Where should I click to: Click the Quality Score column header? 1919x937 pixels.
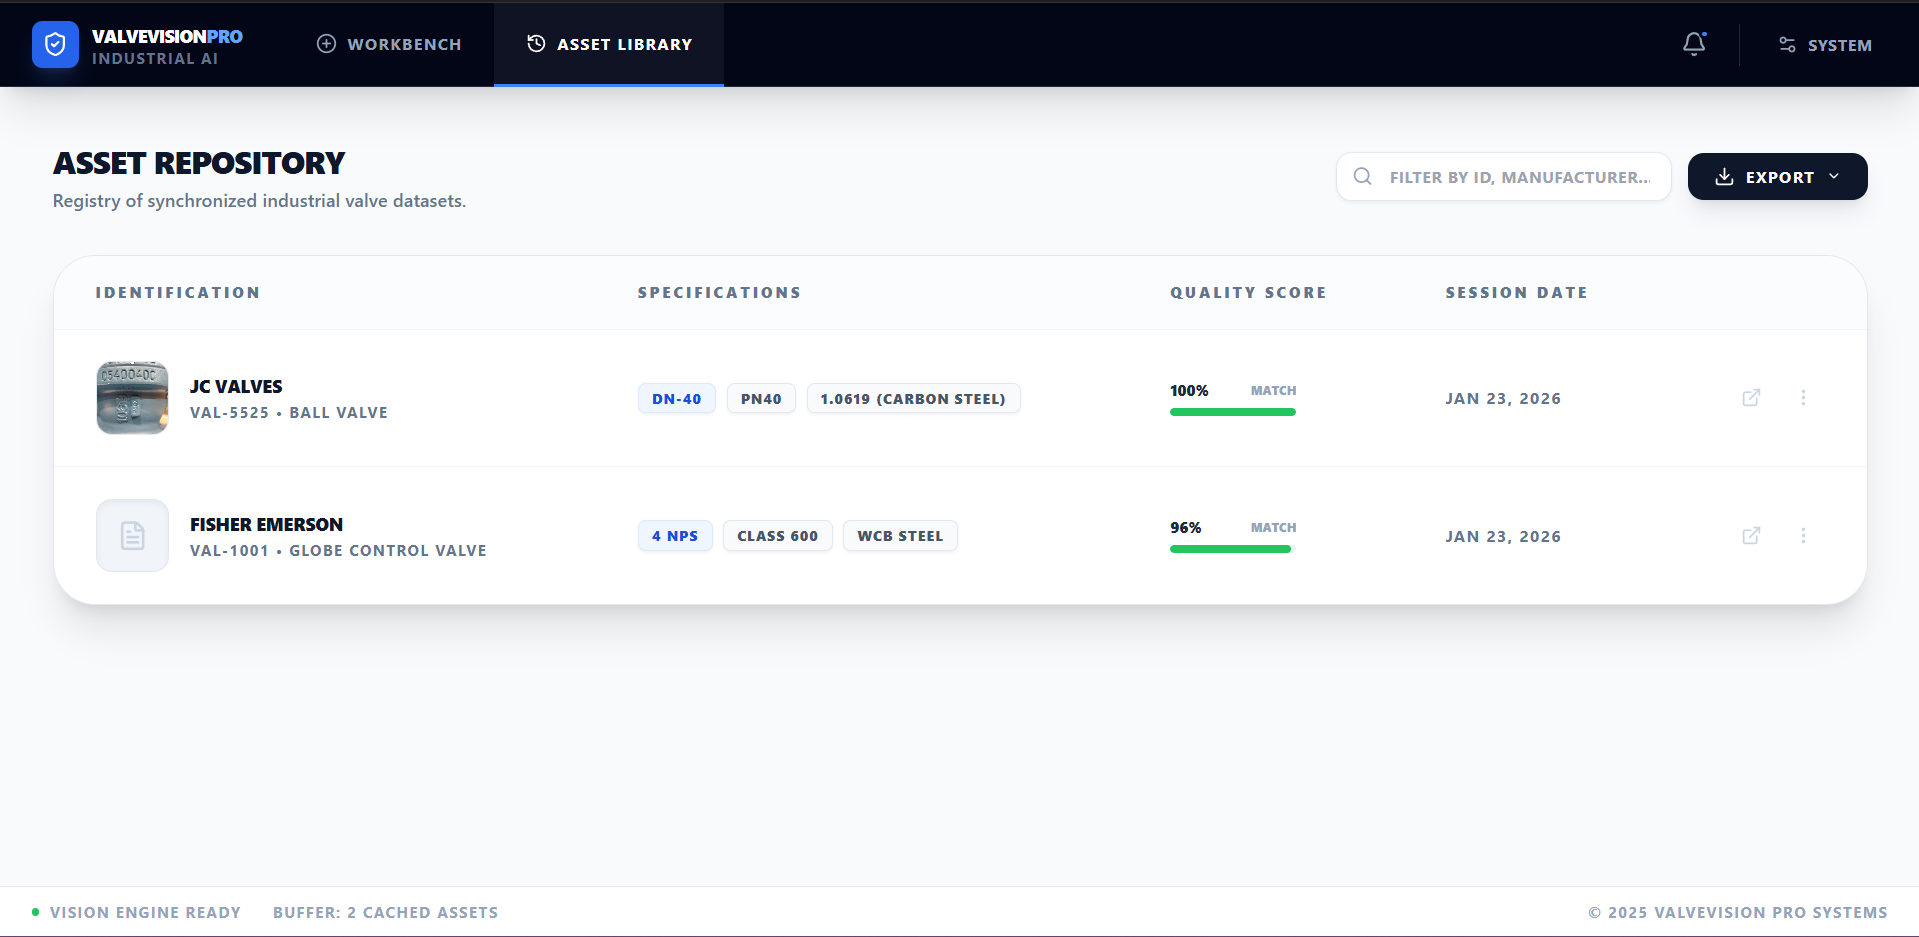point(1248,293)
